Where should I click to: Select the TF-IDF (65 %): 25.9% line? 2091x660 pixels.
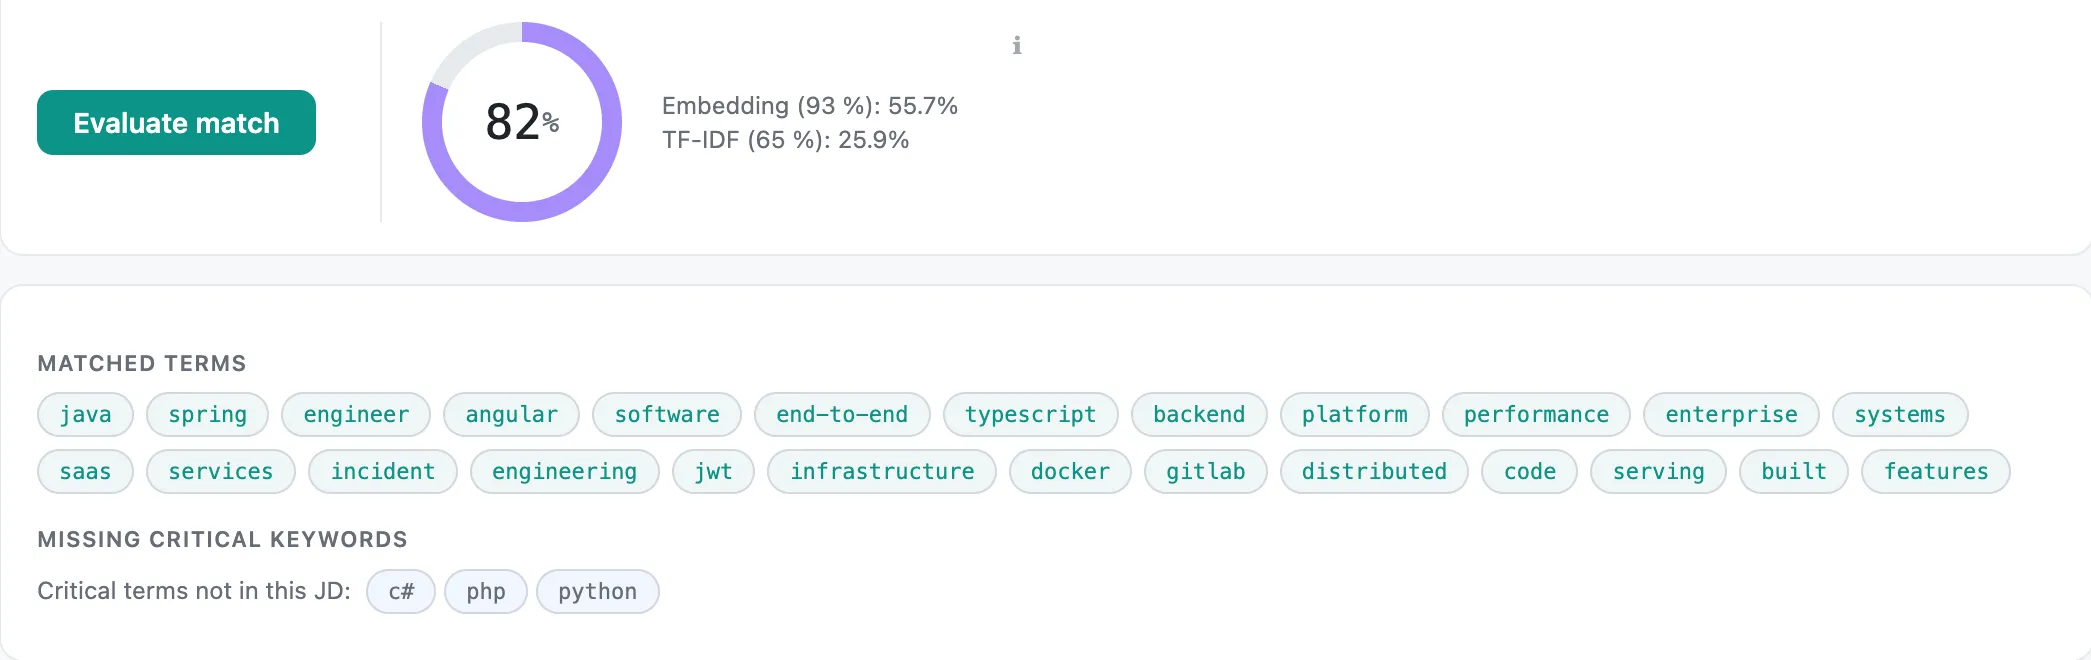[x=785, y=140]
